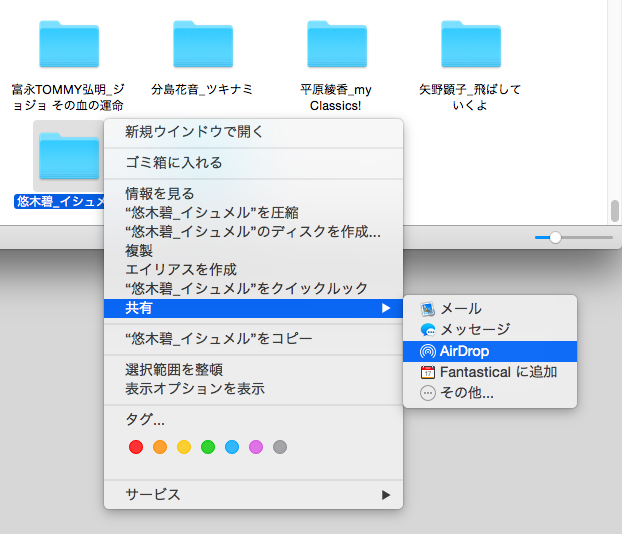Viewport: 622px width, 534px height.
Task: Select the 分島花音_ツキナミ folder
Action: [202, 44]
